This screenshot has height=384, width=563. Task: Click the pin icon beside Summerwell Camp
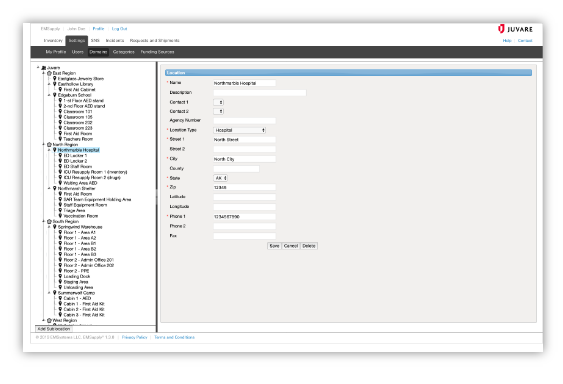55,293
